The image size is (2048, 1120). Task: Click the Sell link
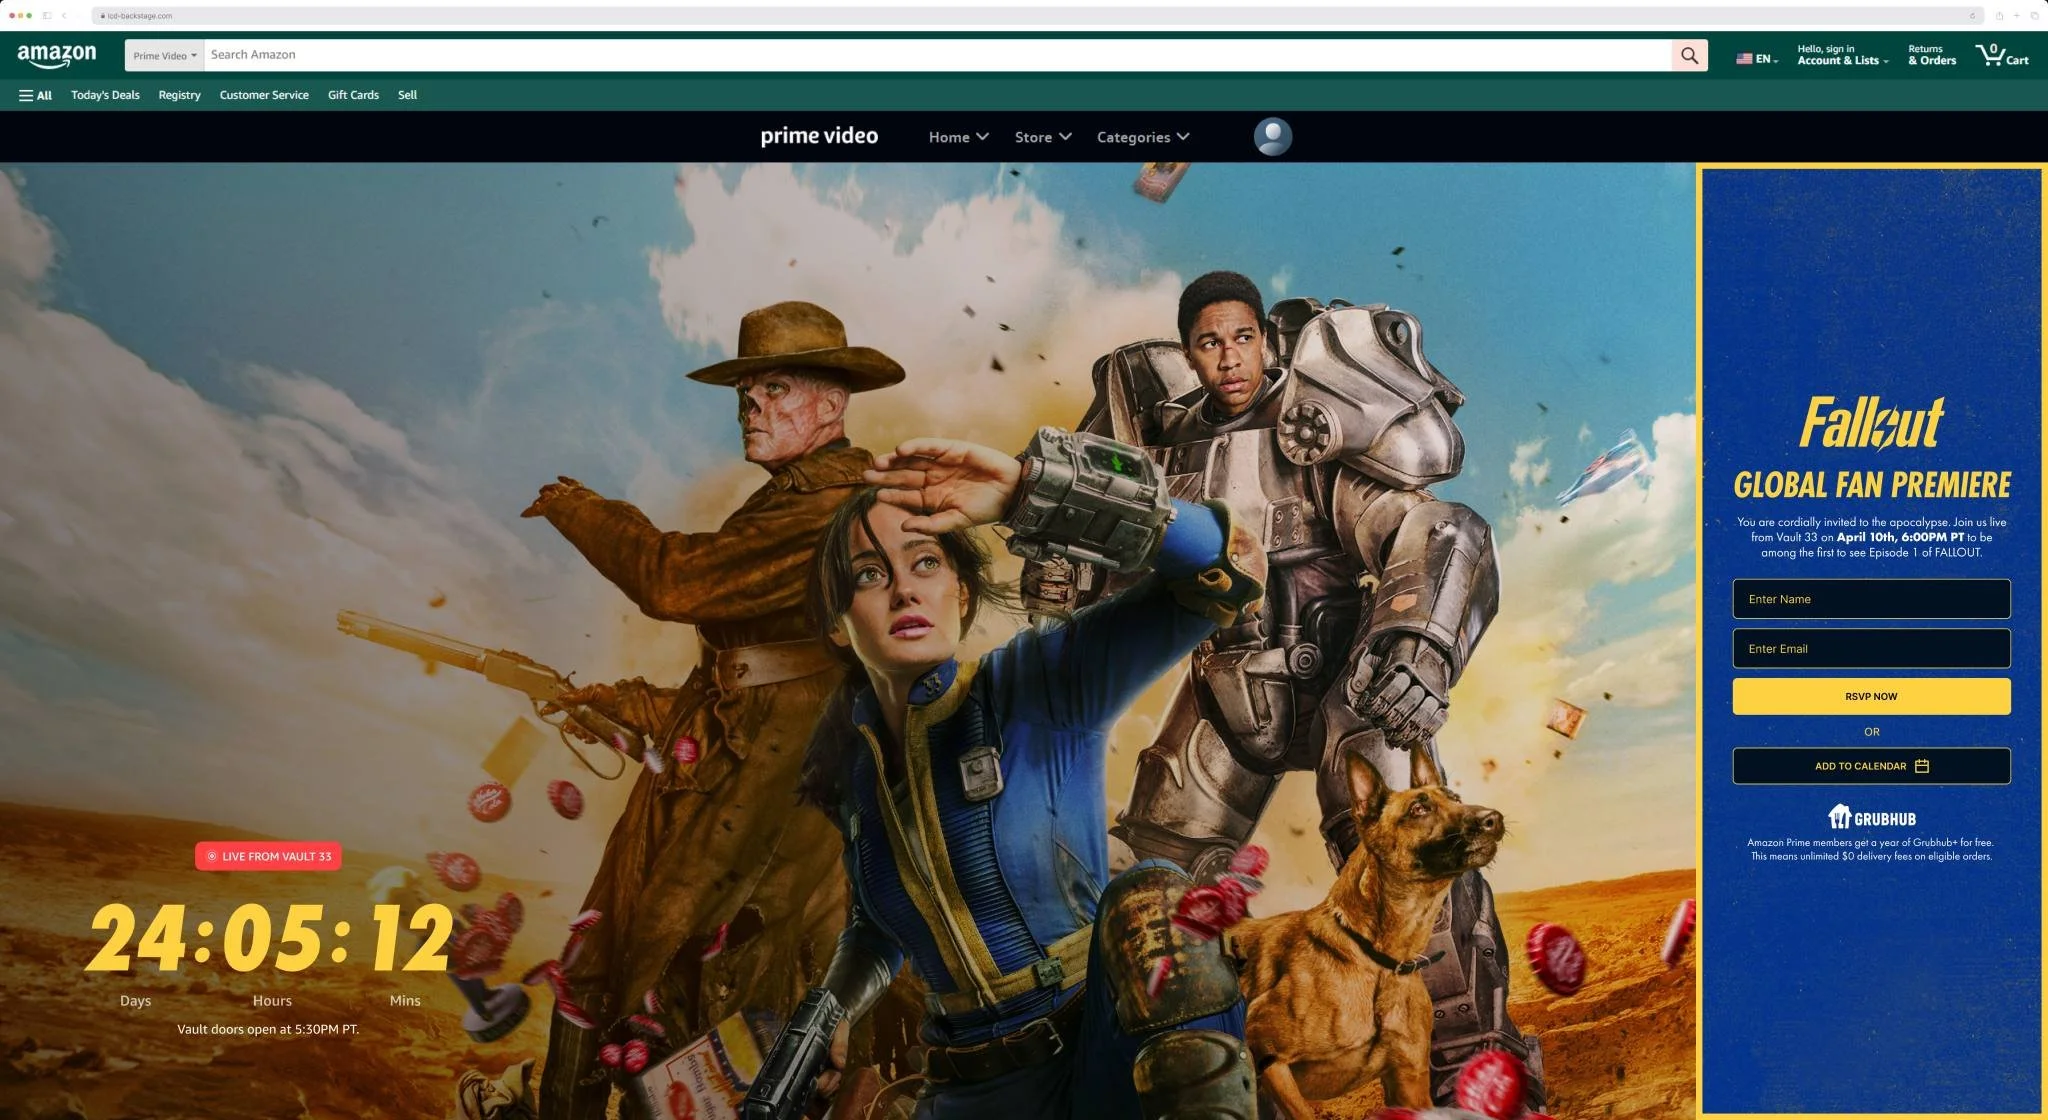coord(407,95)
